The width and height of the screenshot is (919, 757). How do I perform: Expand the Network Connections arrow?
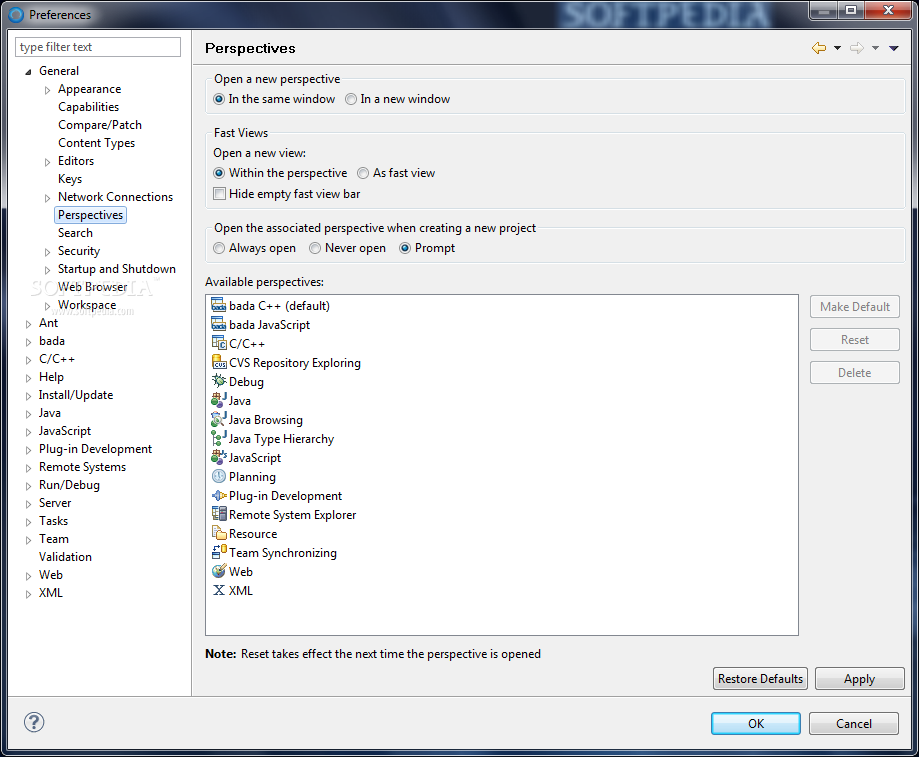tap(47, 198)
